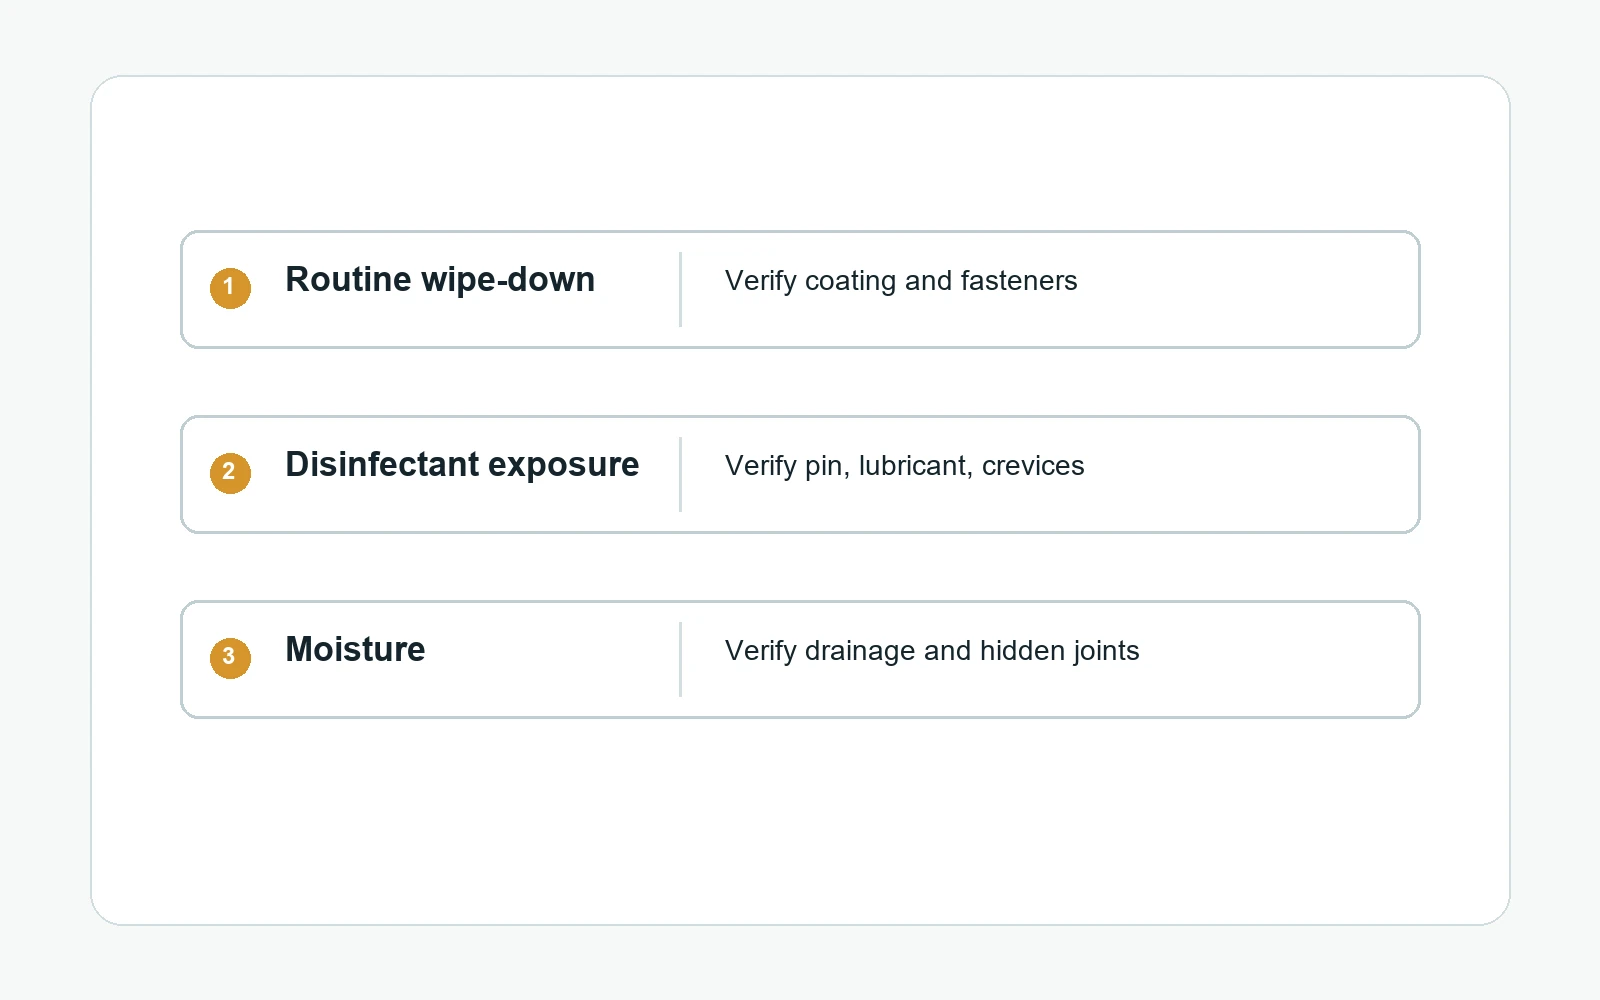The image size is (1600, 1000).
Task: Click the divider in Moisture row
Action: click(x=680, y=659)
